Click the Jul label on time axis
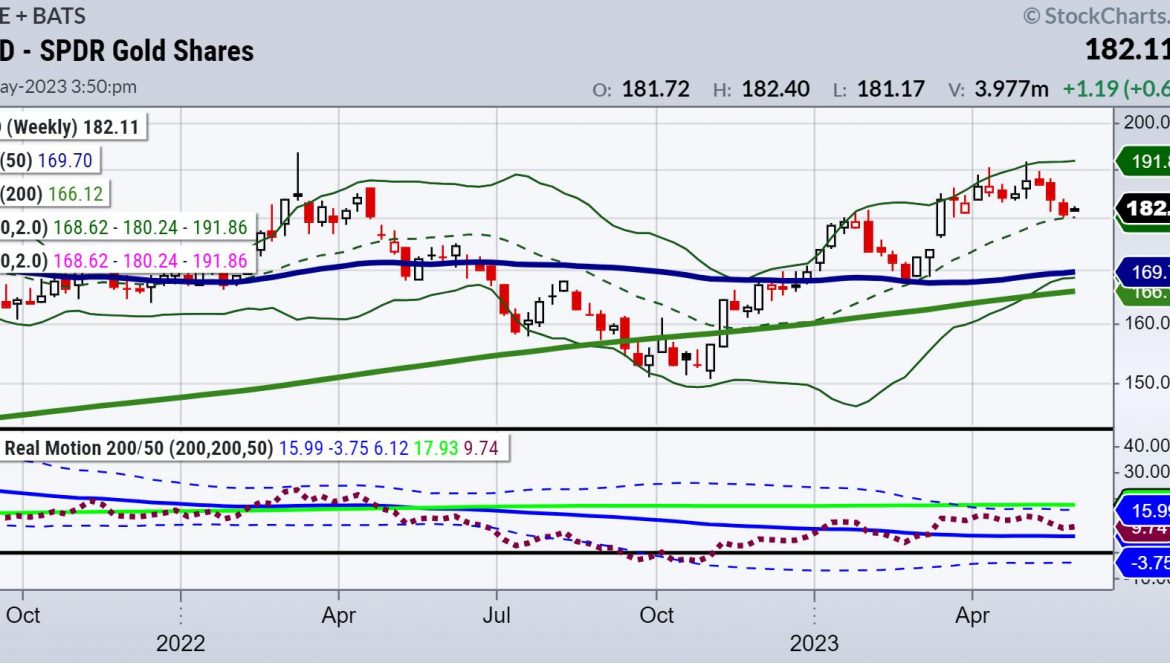This screenshot has height=663, width=1170. (496, 615)
